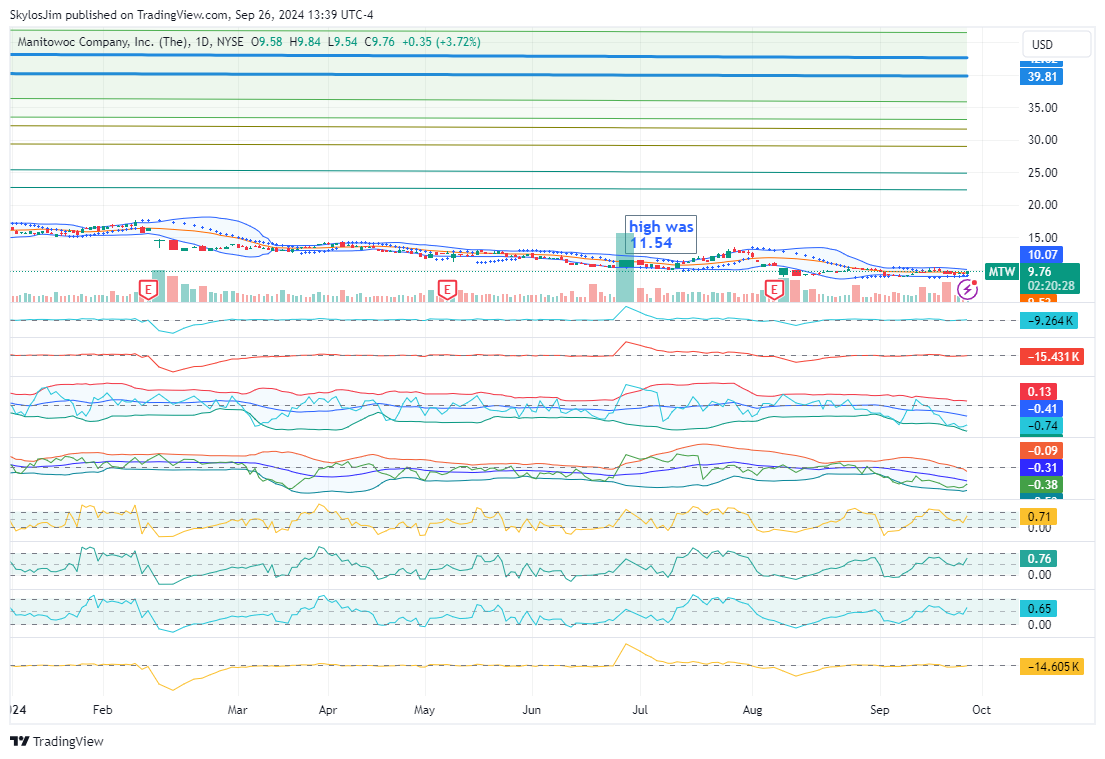The width and height of the screenshot is (1105, 759).
Task: Click the TradingView logo at bottom left
Action: [x=57, y=741]
